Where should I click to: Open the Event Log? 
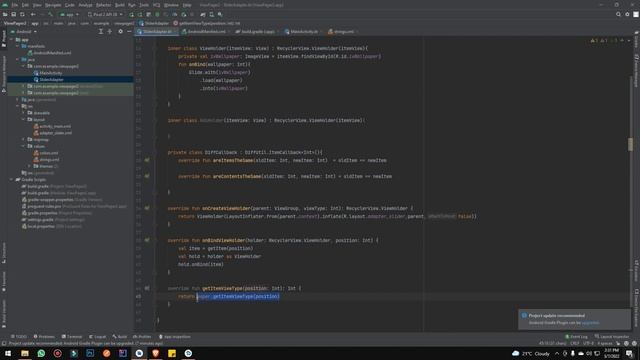click(x=576, y=337)
